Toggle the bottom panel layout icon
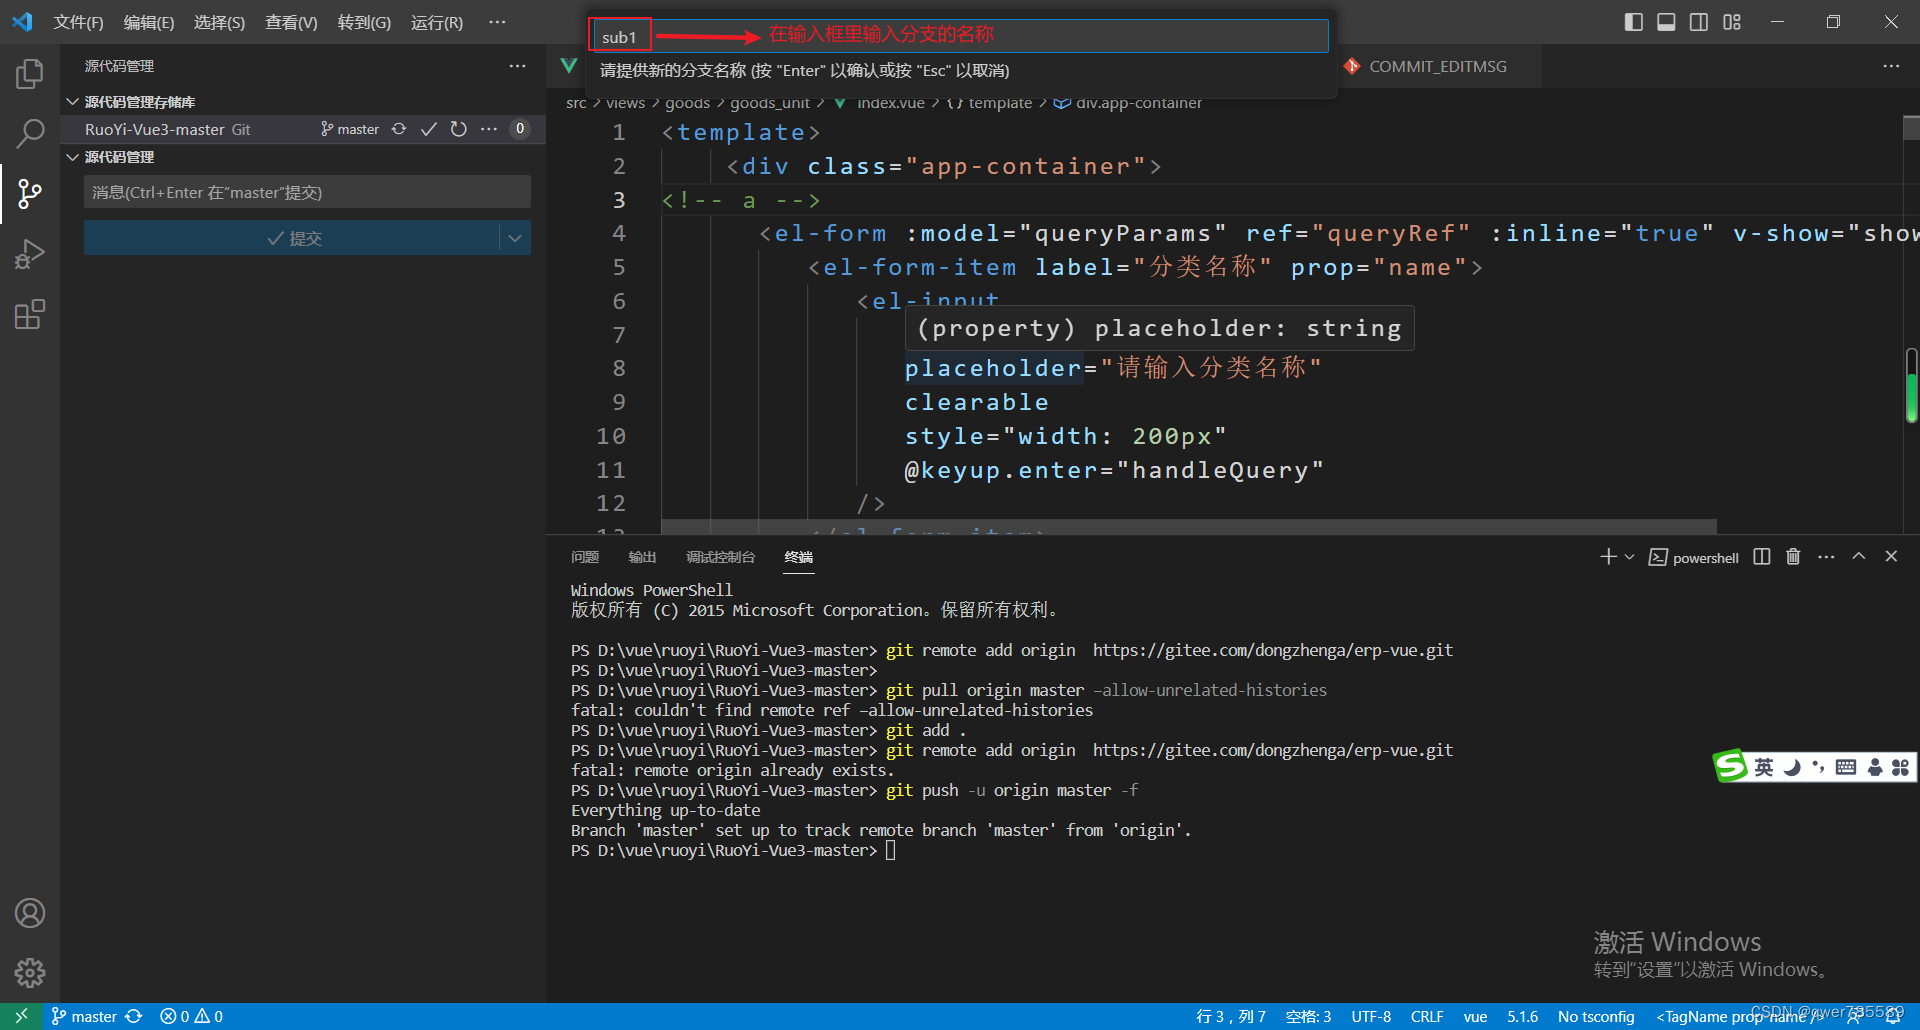 (1666, 22)
